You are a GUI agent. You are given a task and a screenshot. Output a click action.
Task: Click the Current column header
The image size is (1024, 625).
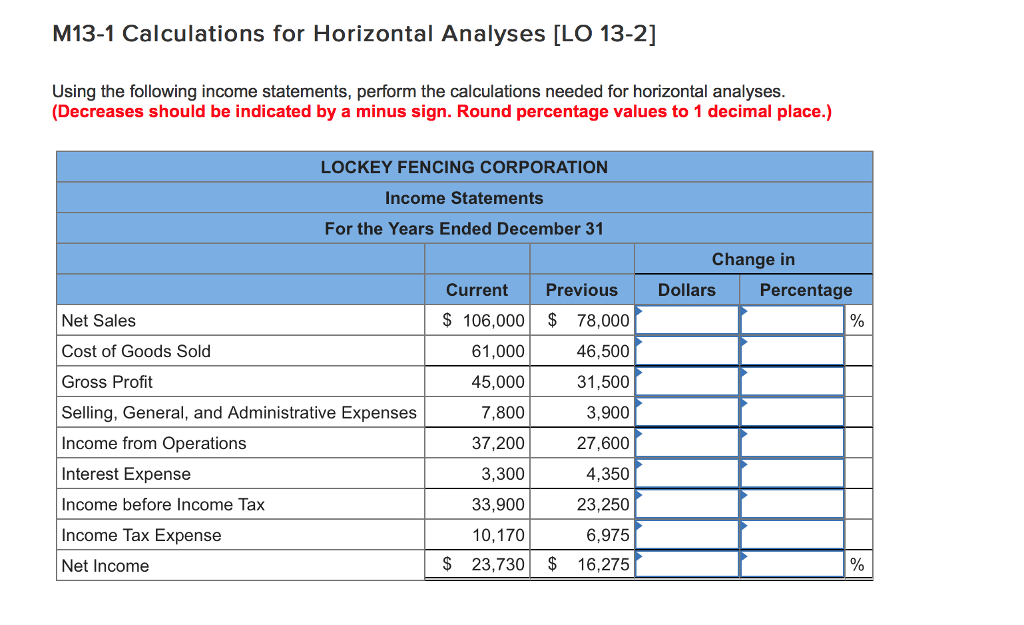pyautogui.click(x=477, y=290)
